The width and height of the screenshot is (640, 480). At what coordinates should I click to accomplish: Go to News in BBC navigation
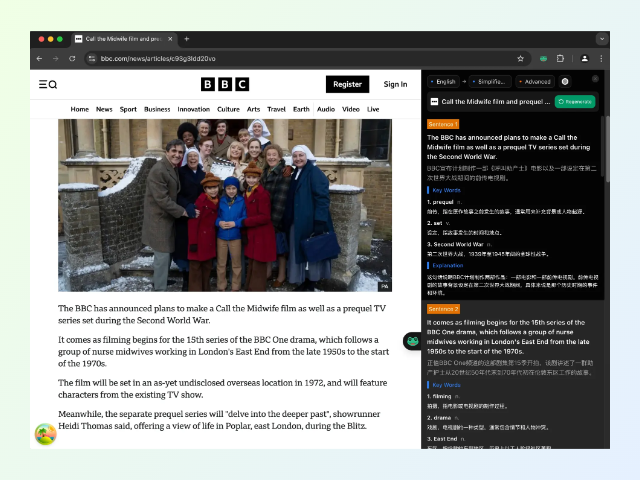pos(104,109)
